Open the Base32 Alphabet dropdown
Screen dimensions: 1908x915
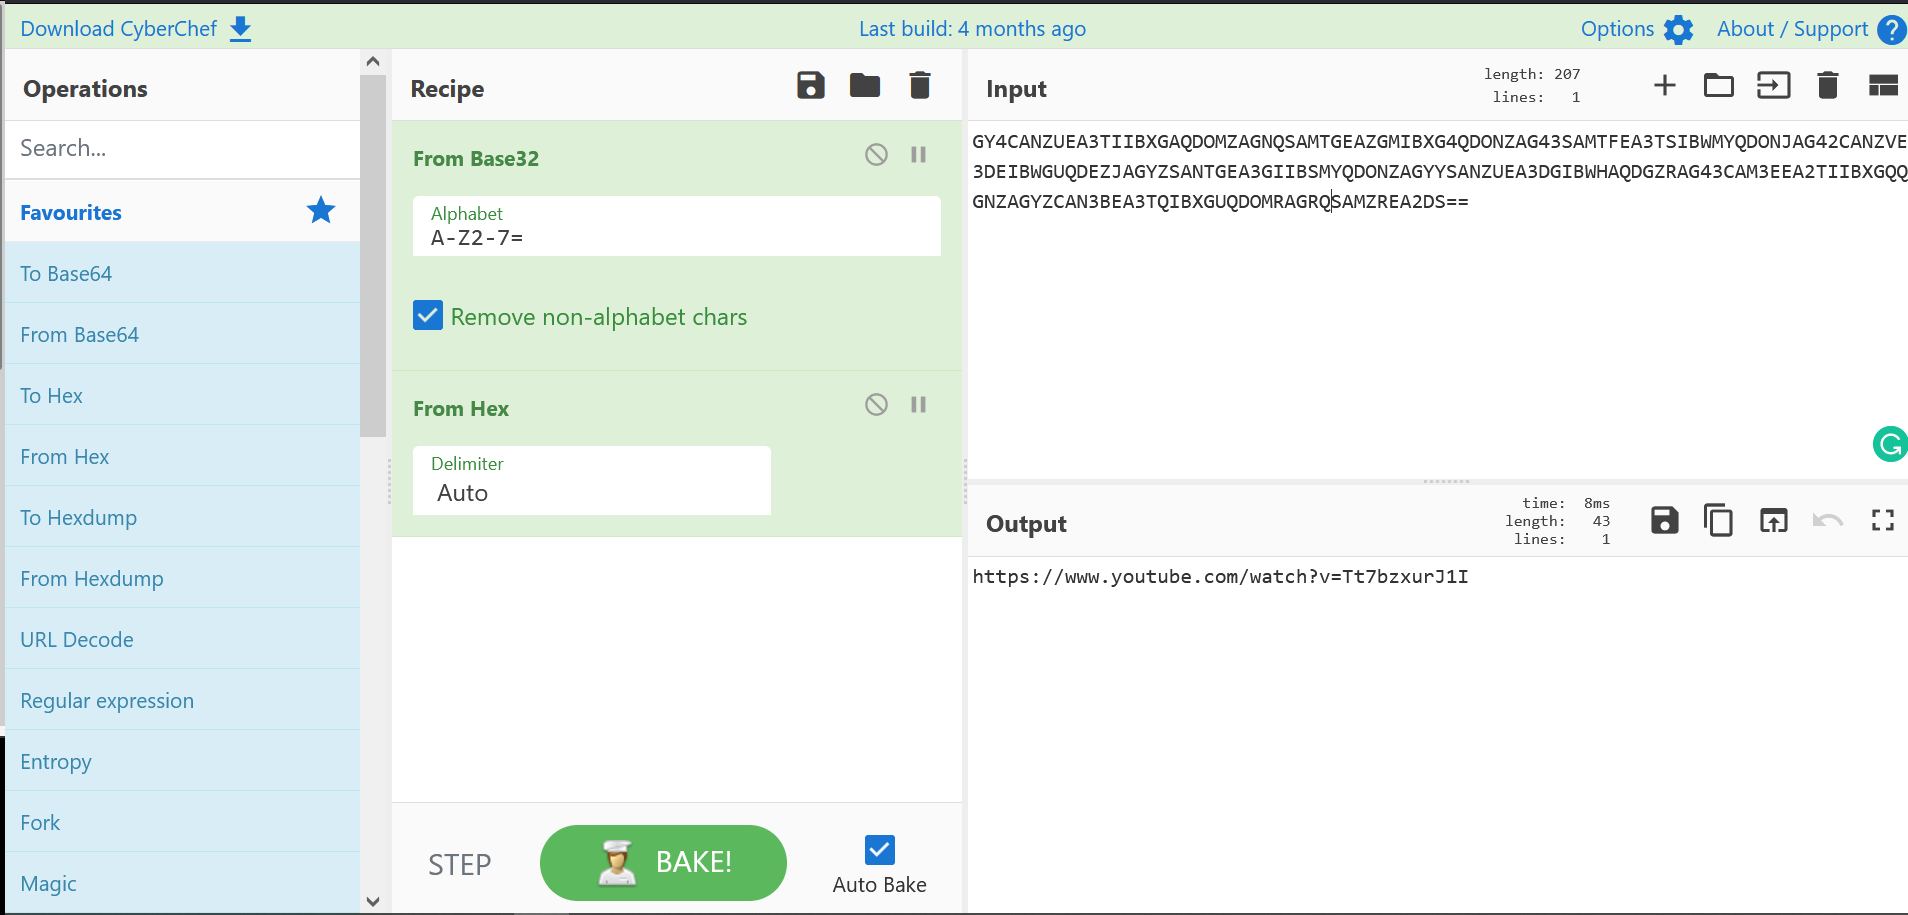click(677, 226)
